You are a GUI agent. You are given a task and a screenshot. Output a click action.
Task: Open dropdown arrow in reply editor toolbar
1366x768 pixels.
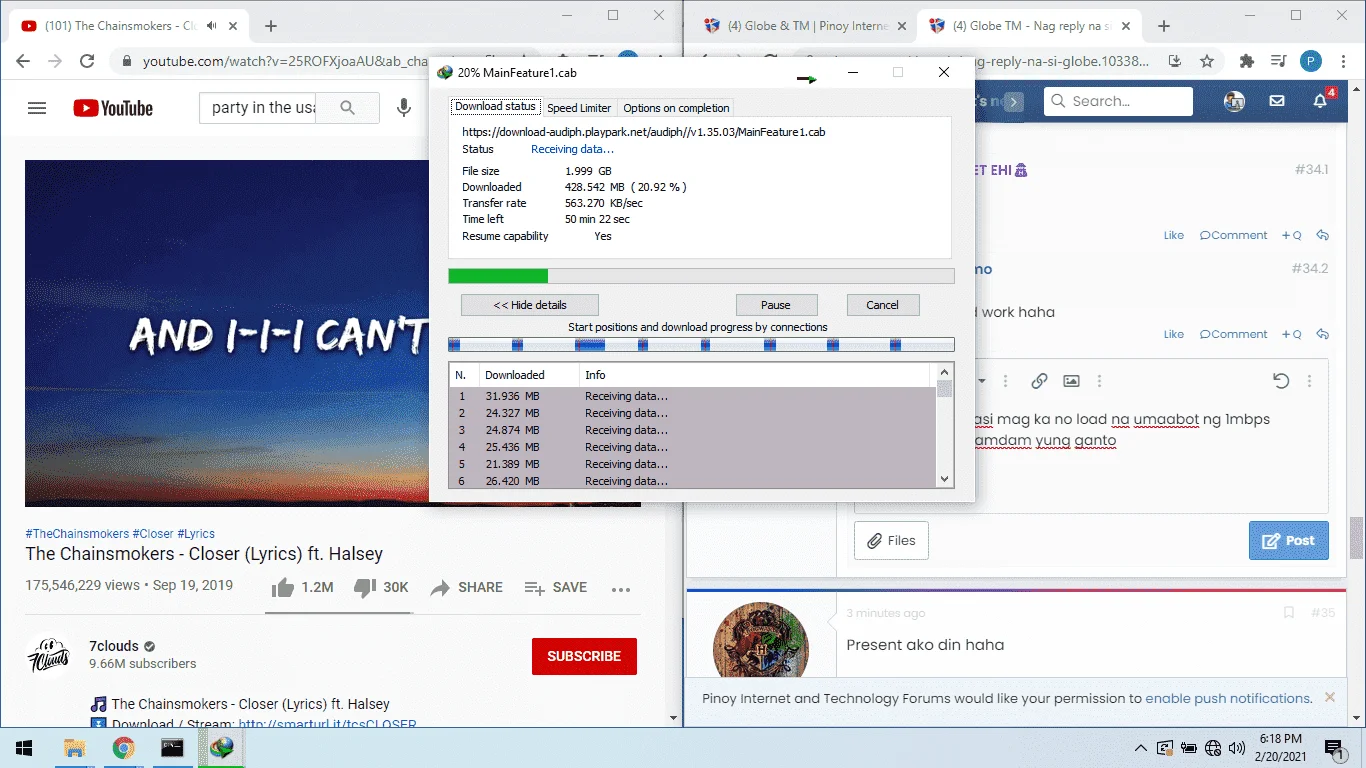click(982, 381)
